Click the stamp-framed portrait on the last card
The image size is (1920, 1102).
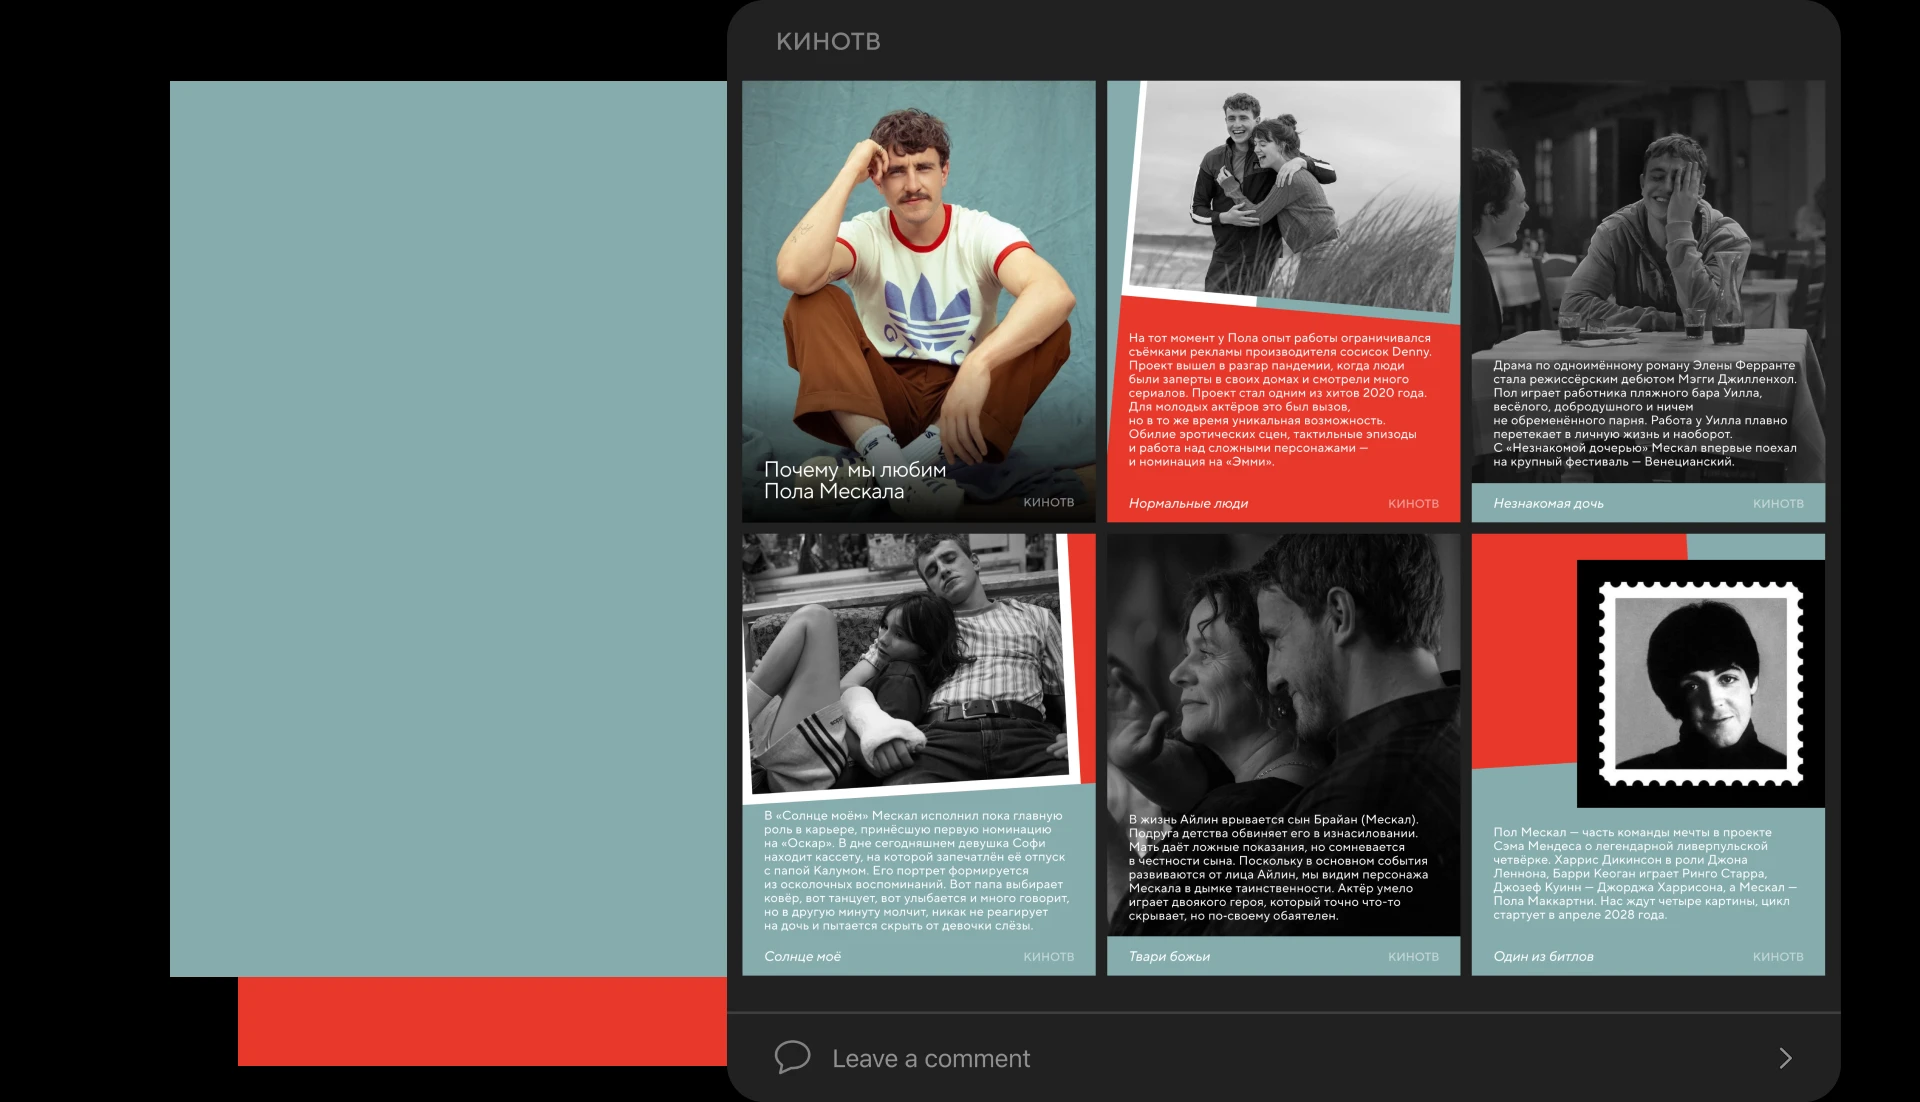1700,684
